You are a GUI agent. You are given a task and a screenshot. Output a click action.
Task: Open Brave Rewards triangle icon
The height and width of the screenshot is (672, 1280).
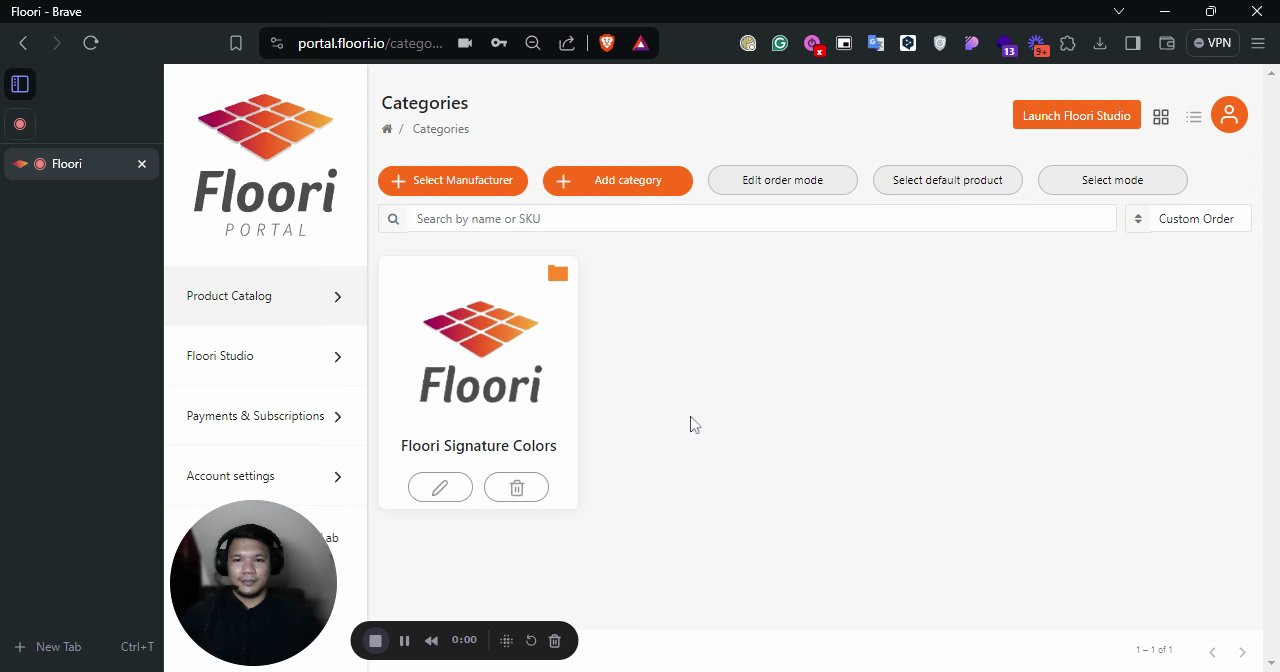click(x=641, y=43)
